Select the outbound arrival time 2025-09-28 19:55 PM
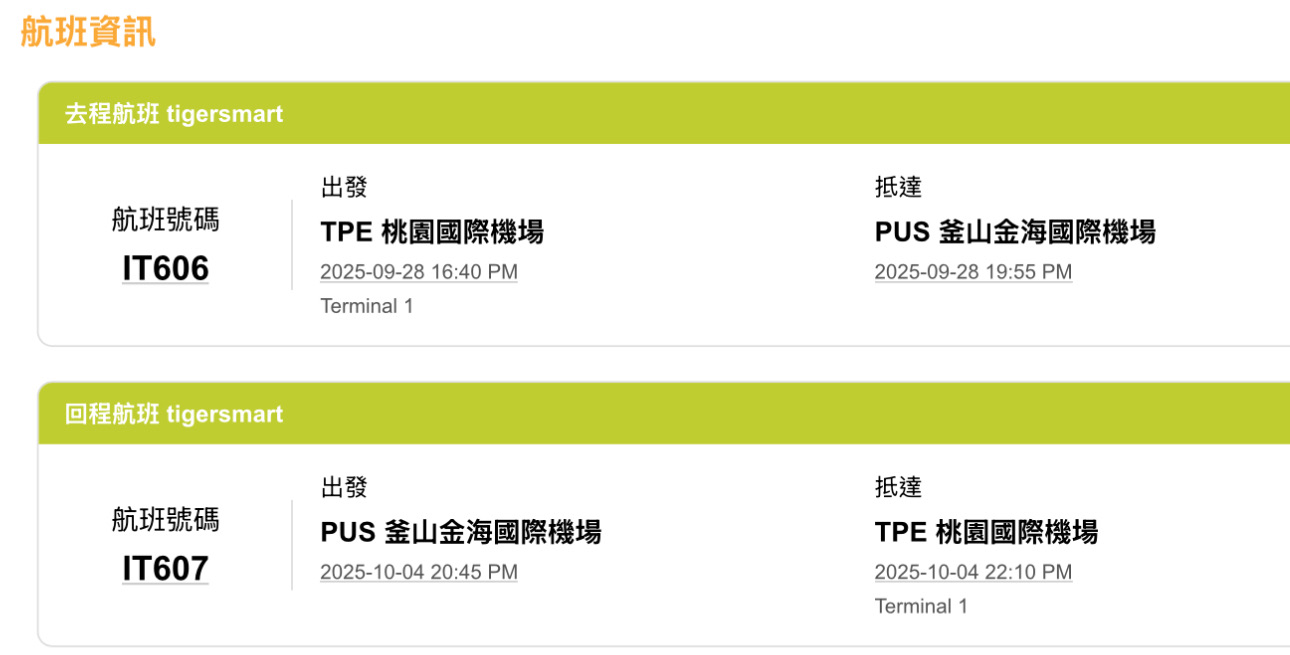The width and height of the screenshot is (1290, 655). pyautogui.click(x=973, y=272)
